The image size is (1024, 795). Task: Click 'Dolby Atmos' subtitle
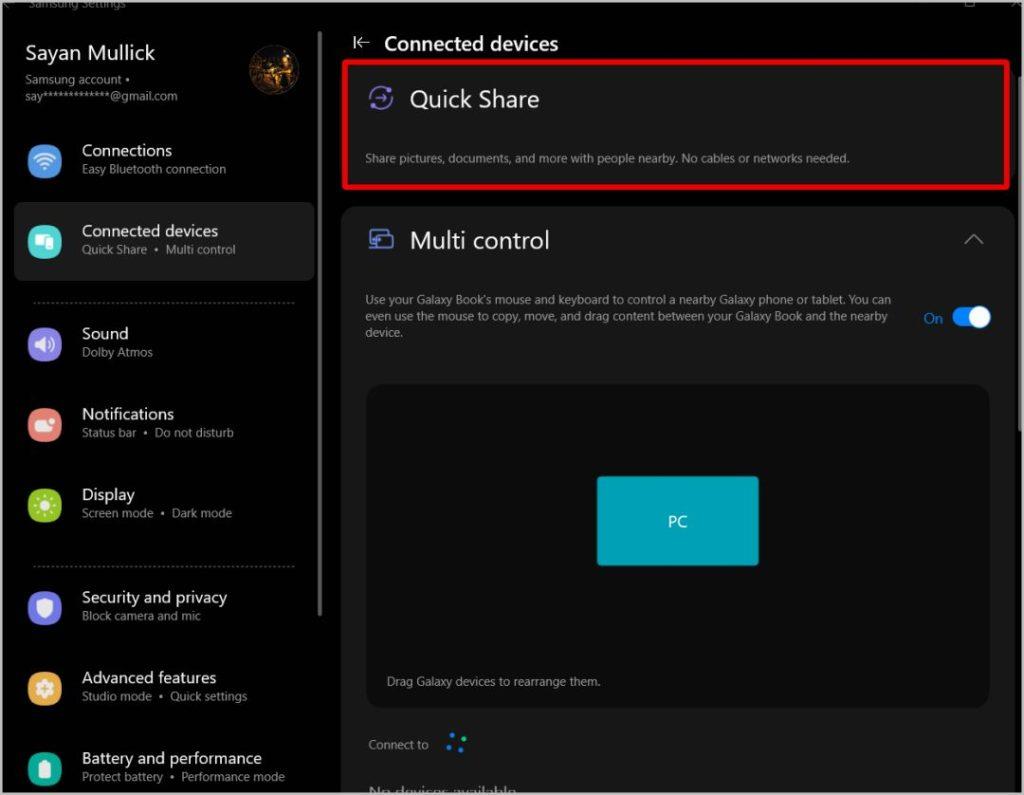pos(117,352)
